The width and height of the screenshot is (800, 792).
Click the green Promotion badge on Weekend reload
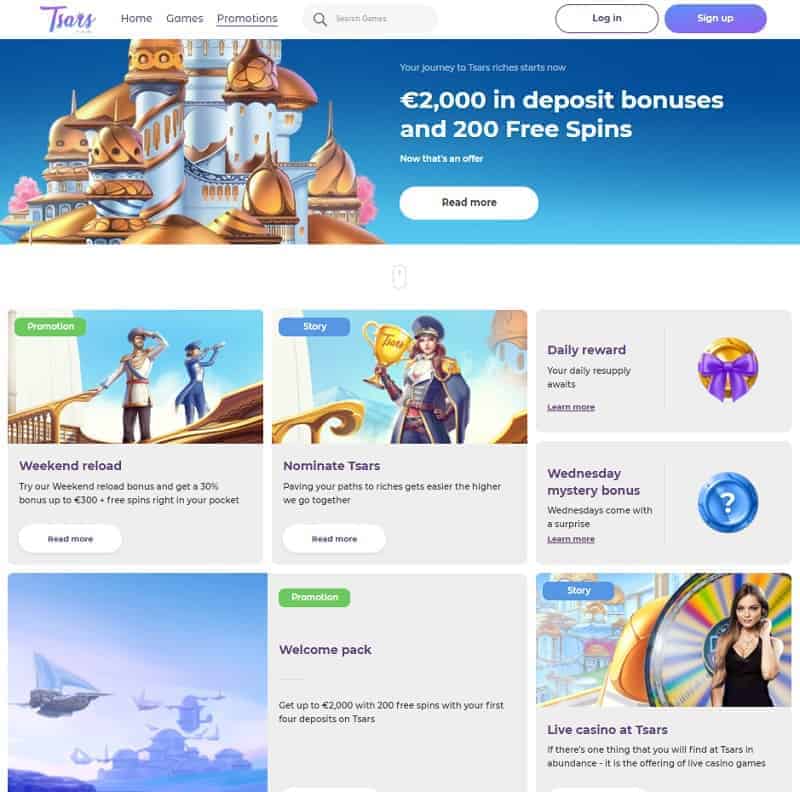50,327
